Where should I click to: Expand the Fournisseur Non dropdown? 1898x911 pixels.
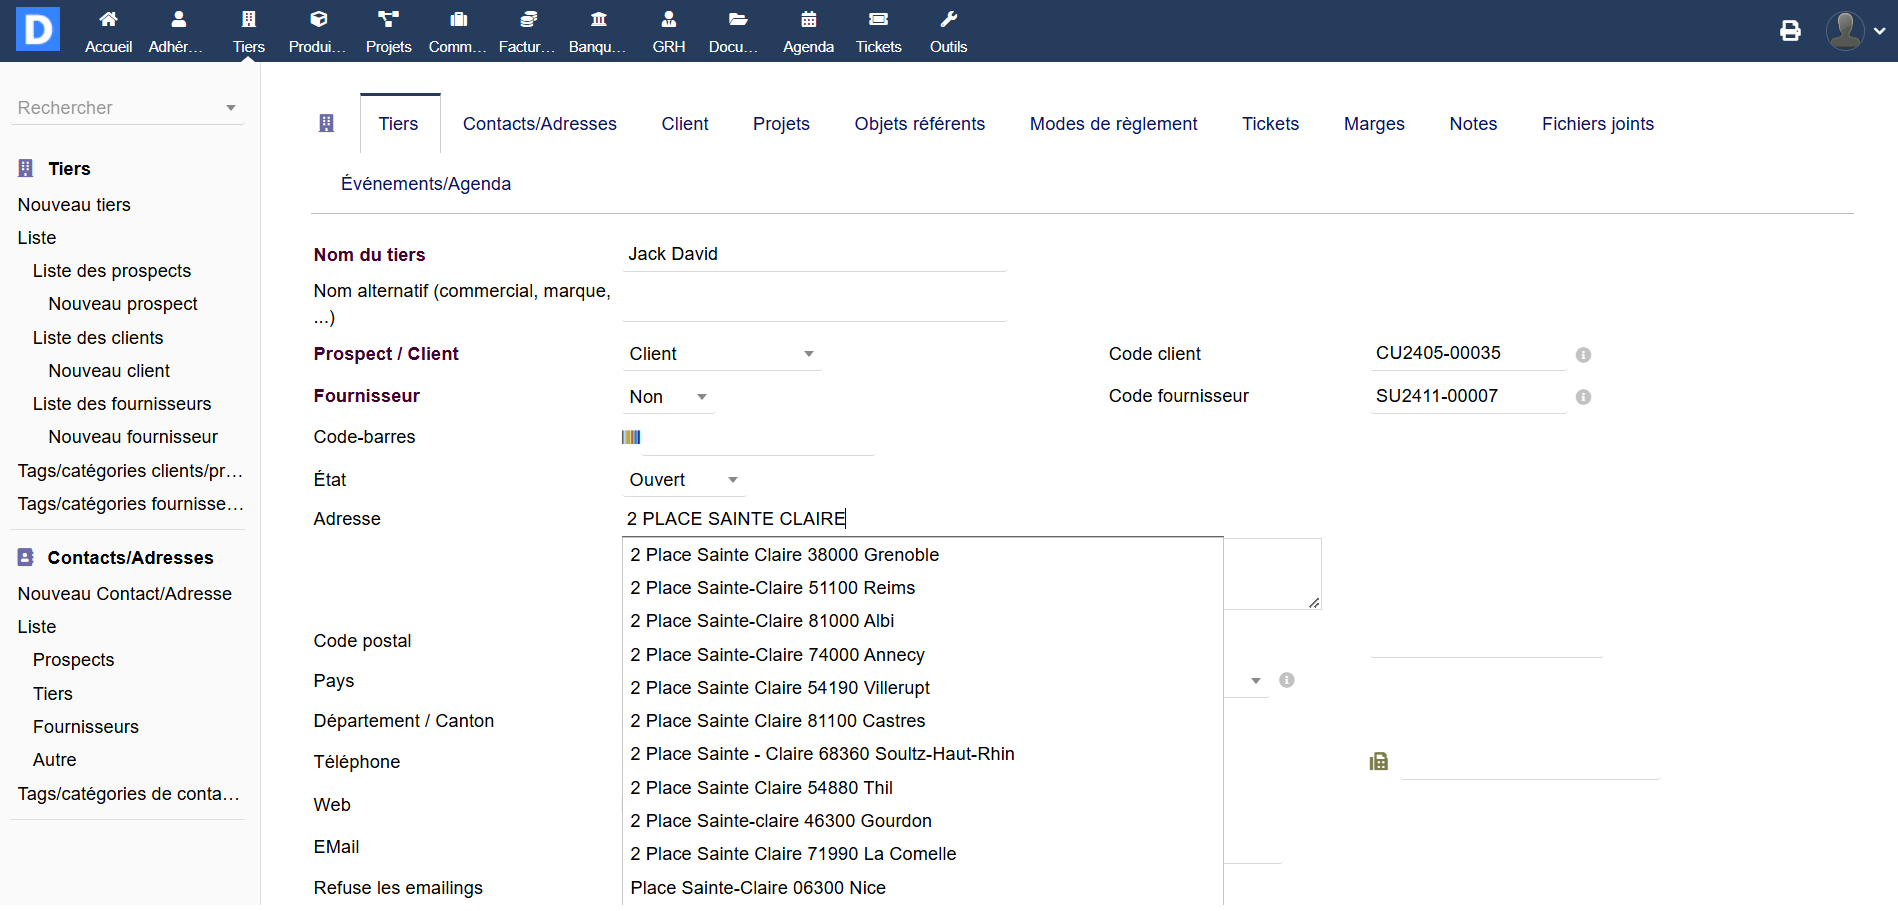pos(668,397)
